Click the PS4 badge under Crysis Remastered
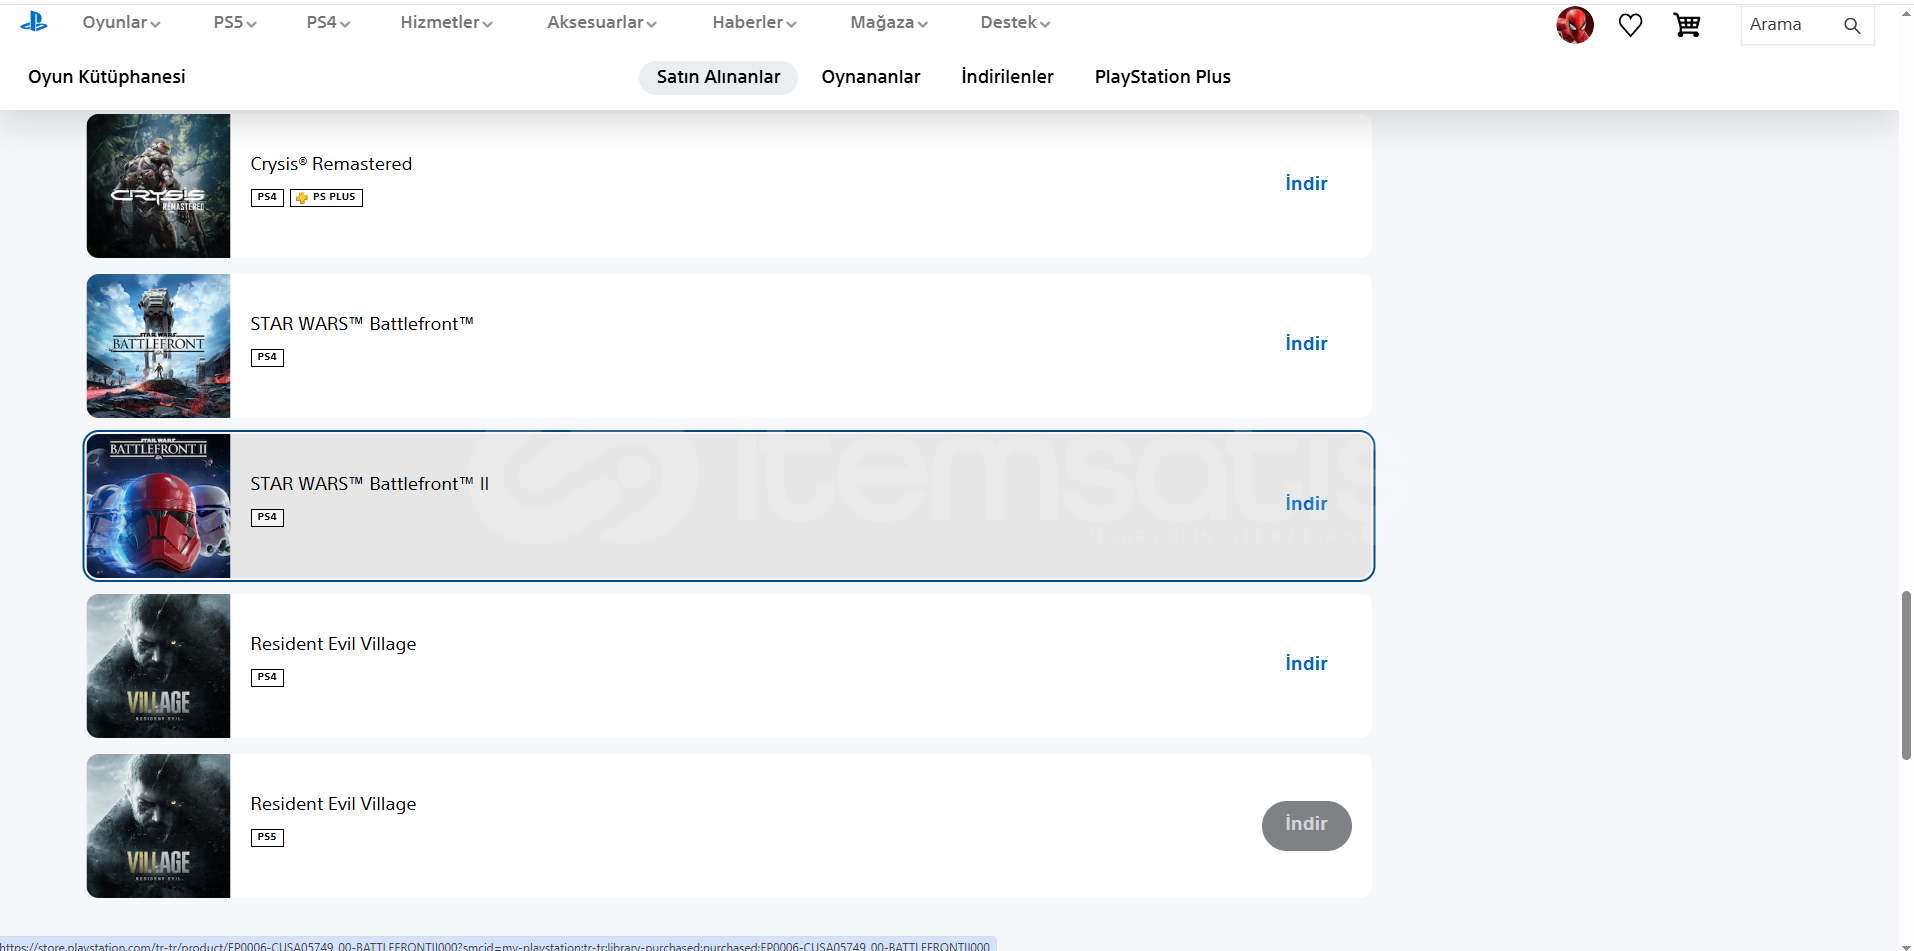This screenshot has height=951, width=1914. pos(267,198)
